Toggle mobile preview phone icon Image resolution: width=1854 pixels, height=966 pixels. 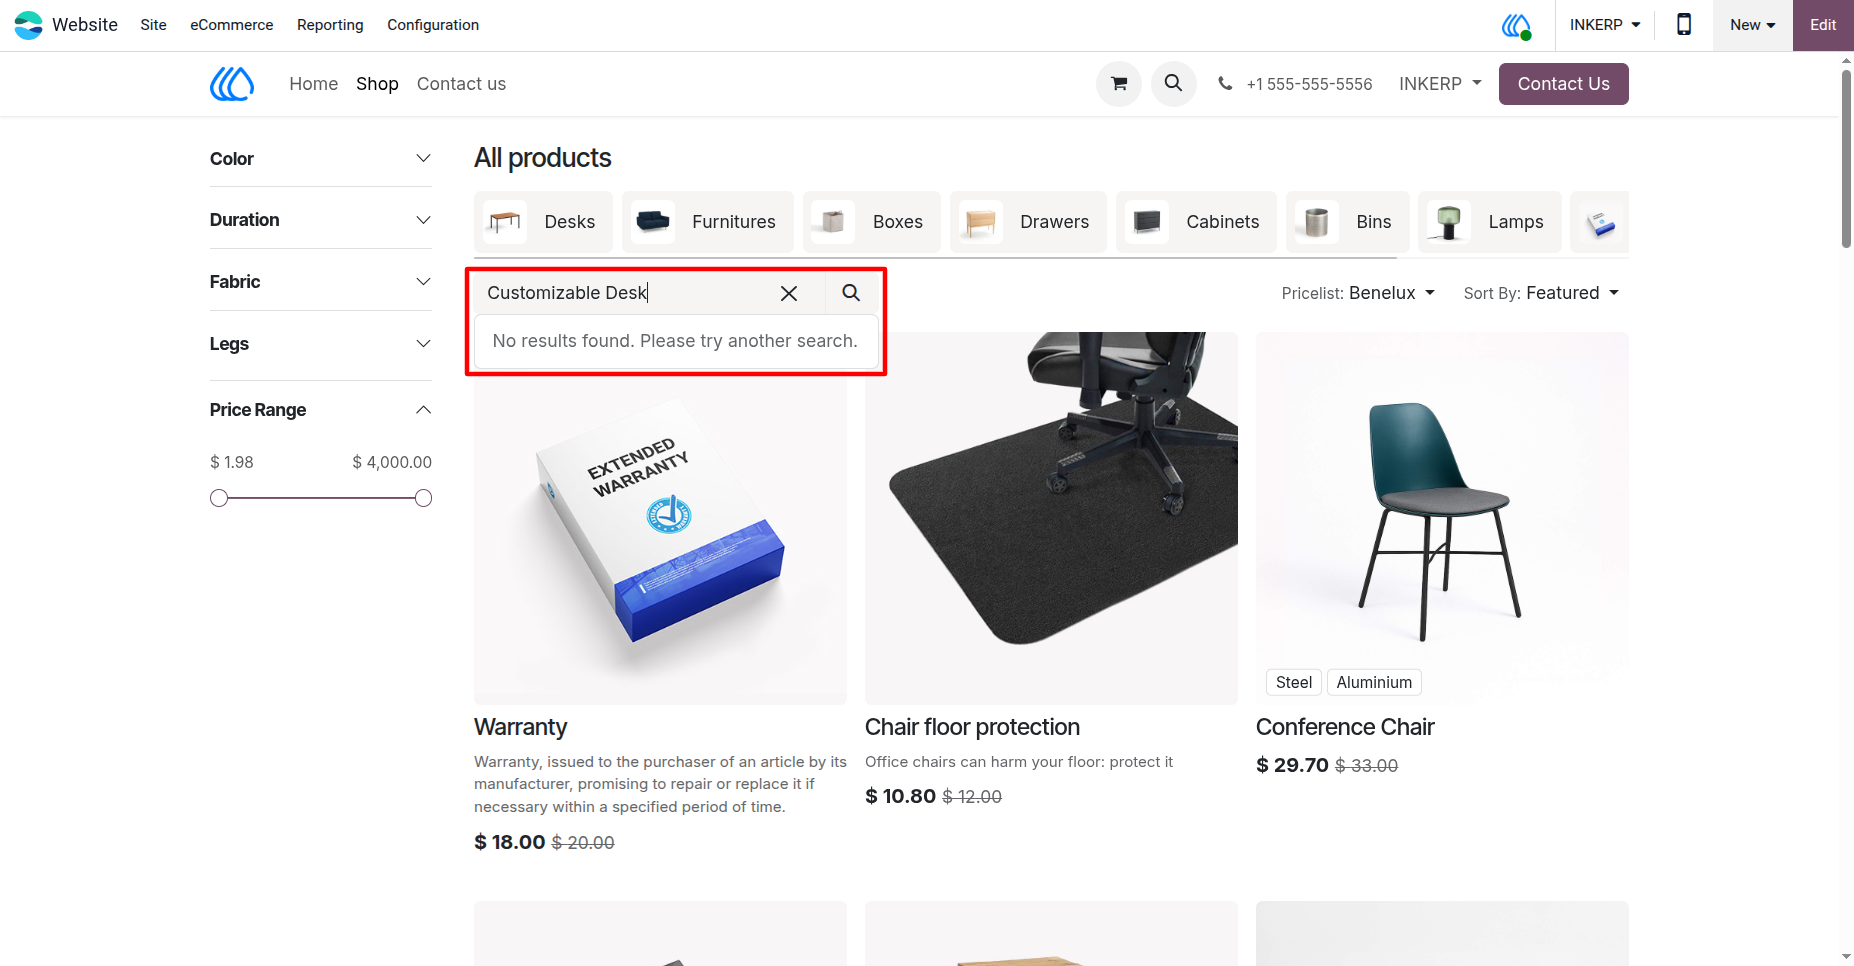pyautogui.click(x=1684, y=25)
